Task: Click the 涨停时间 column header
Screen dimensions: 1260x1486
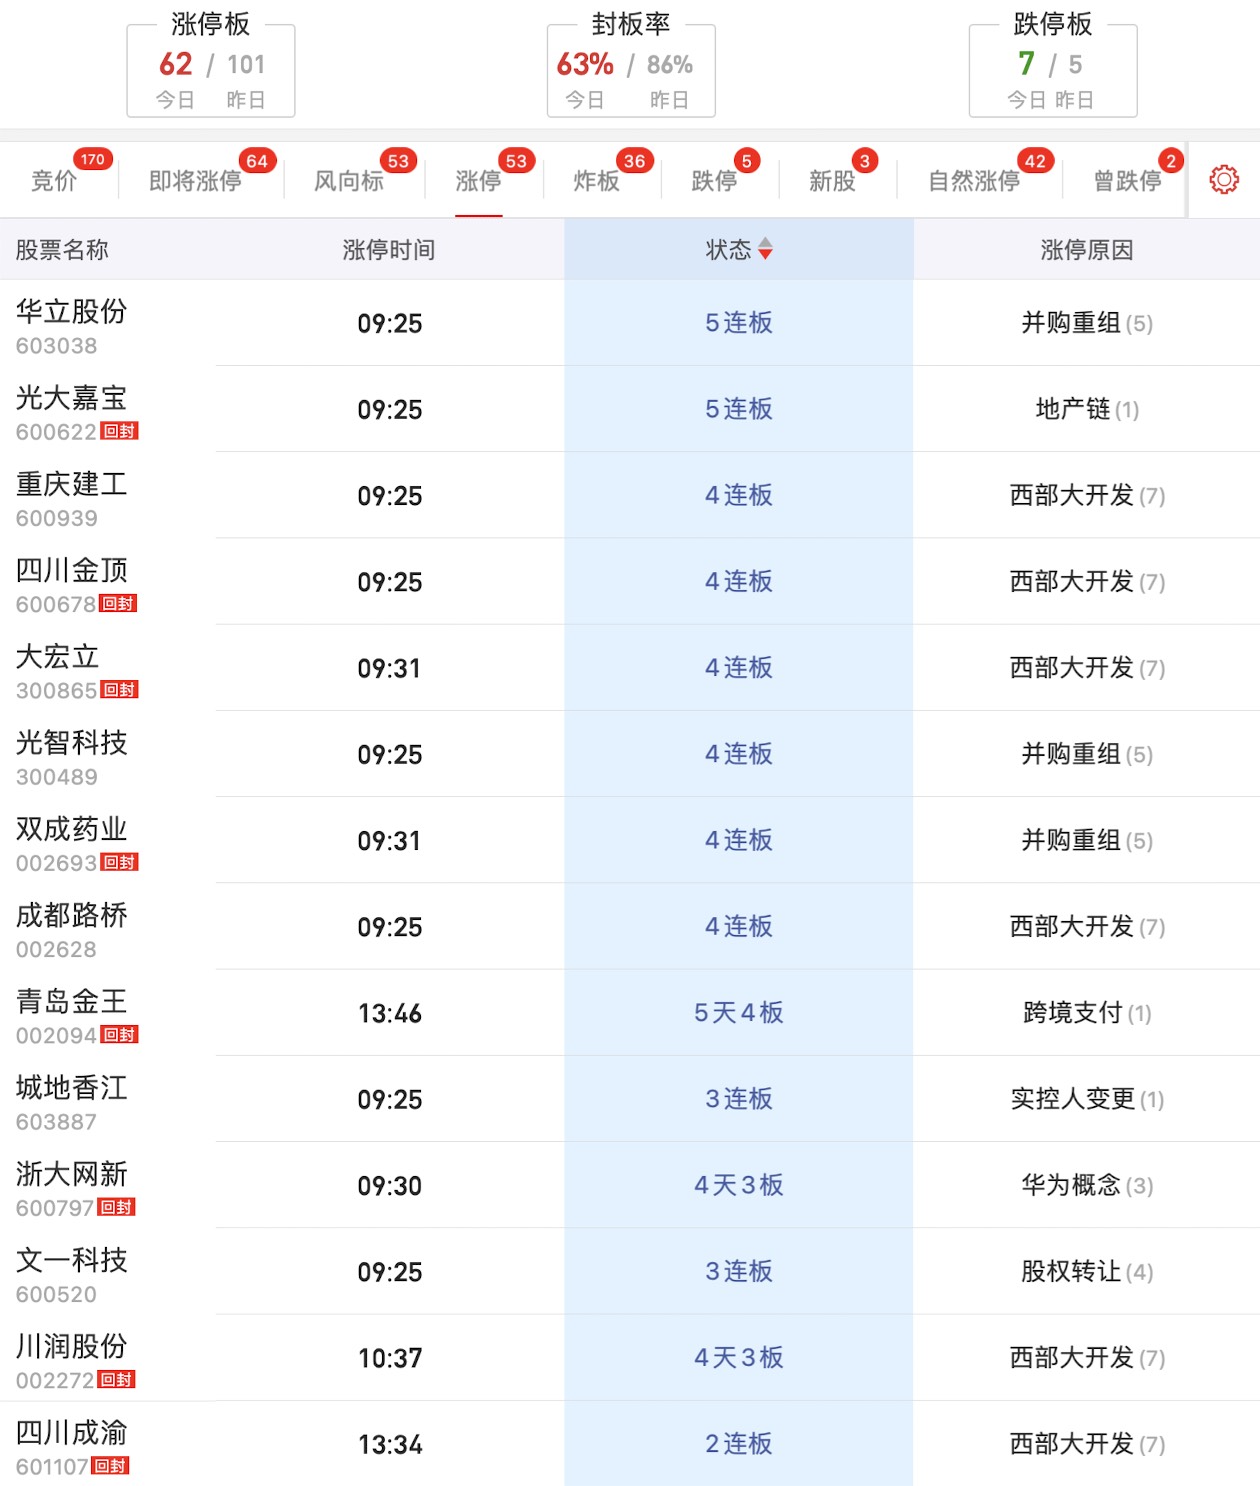Action: tap(389, 250)
